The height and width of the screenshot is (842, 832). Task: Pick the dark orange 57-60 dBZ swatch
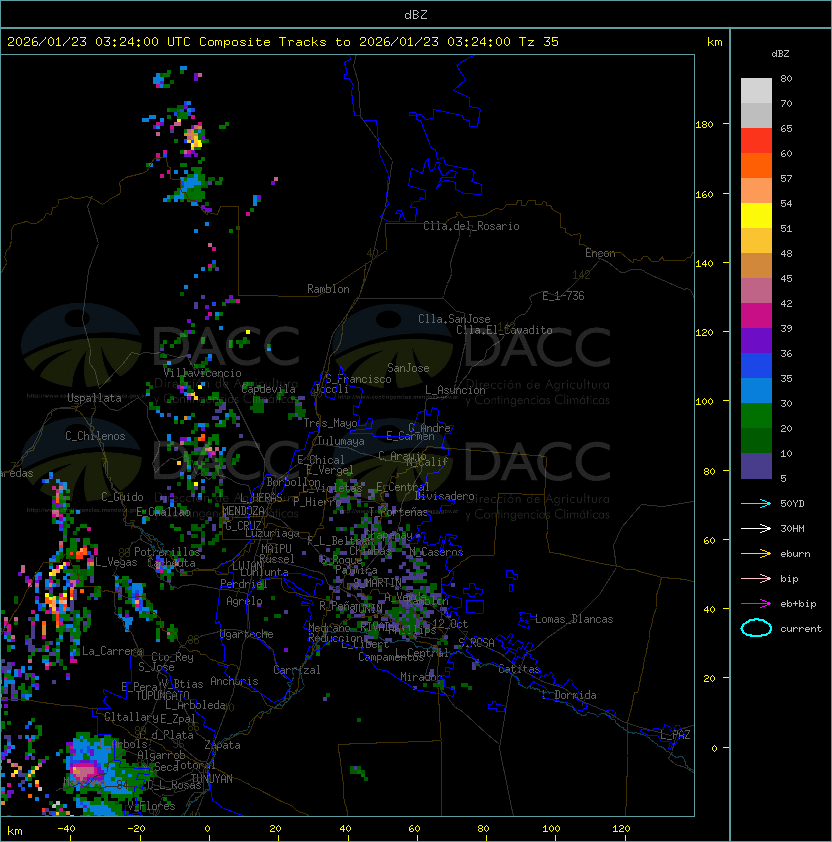[756, 165]
